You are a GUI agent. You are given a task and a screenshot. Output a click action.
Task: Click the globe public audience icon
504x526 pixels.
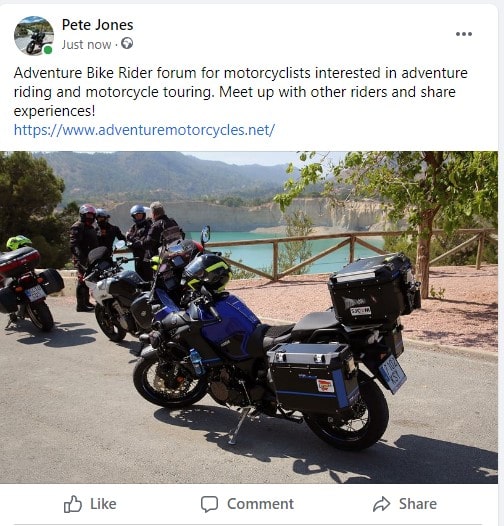[127, 44]
